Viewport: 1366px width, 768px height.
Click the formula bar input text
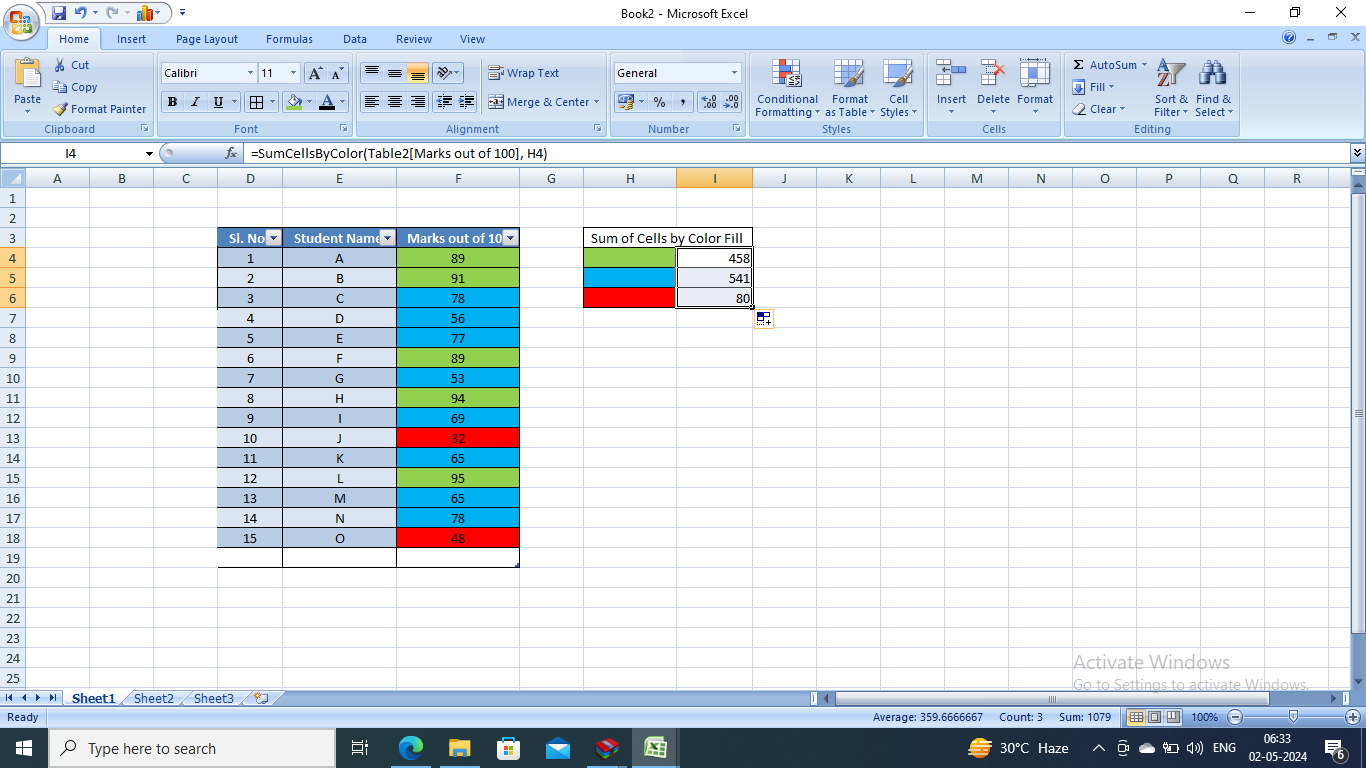[x=399, y=154]
